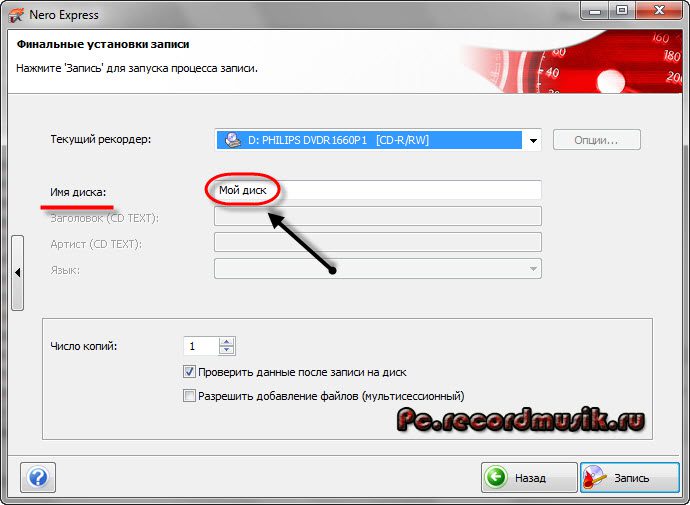Close the Nero Express window
The image size is (690, 505).
click(x=659, y=11)
